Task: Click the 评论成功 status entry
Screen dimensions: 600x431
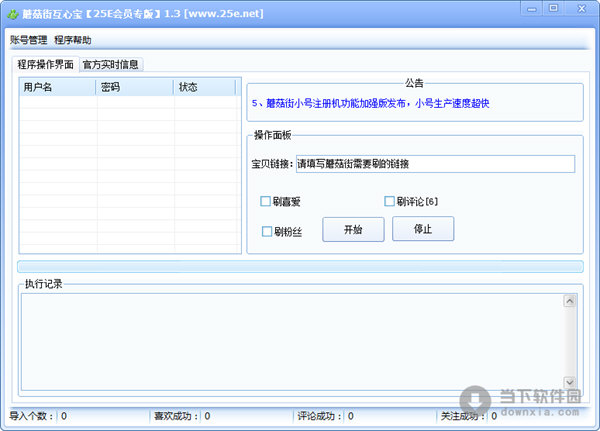Action: (x=326, y=416)
